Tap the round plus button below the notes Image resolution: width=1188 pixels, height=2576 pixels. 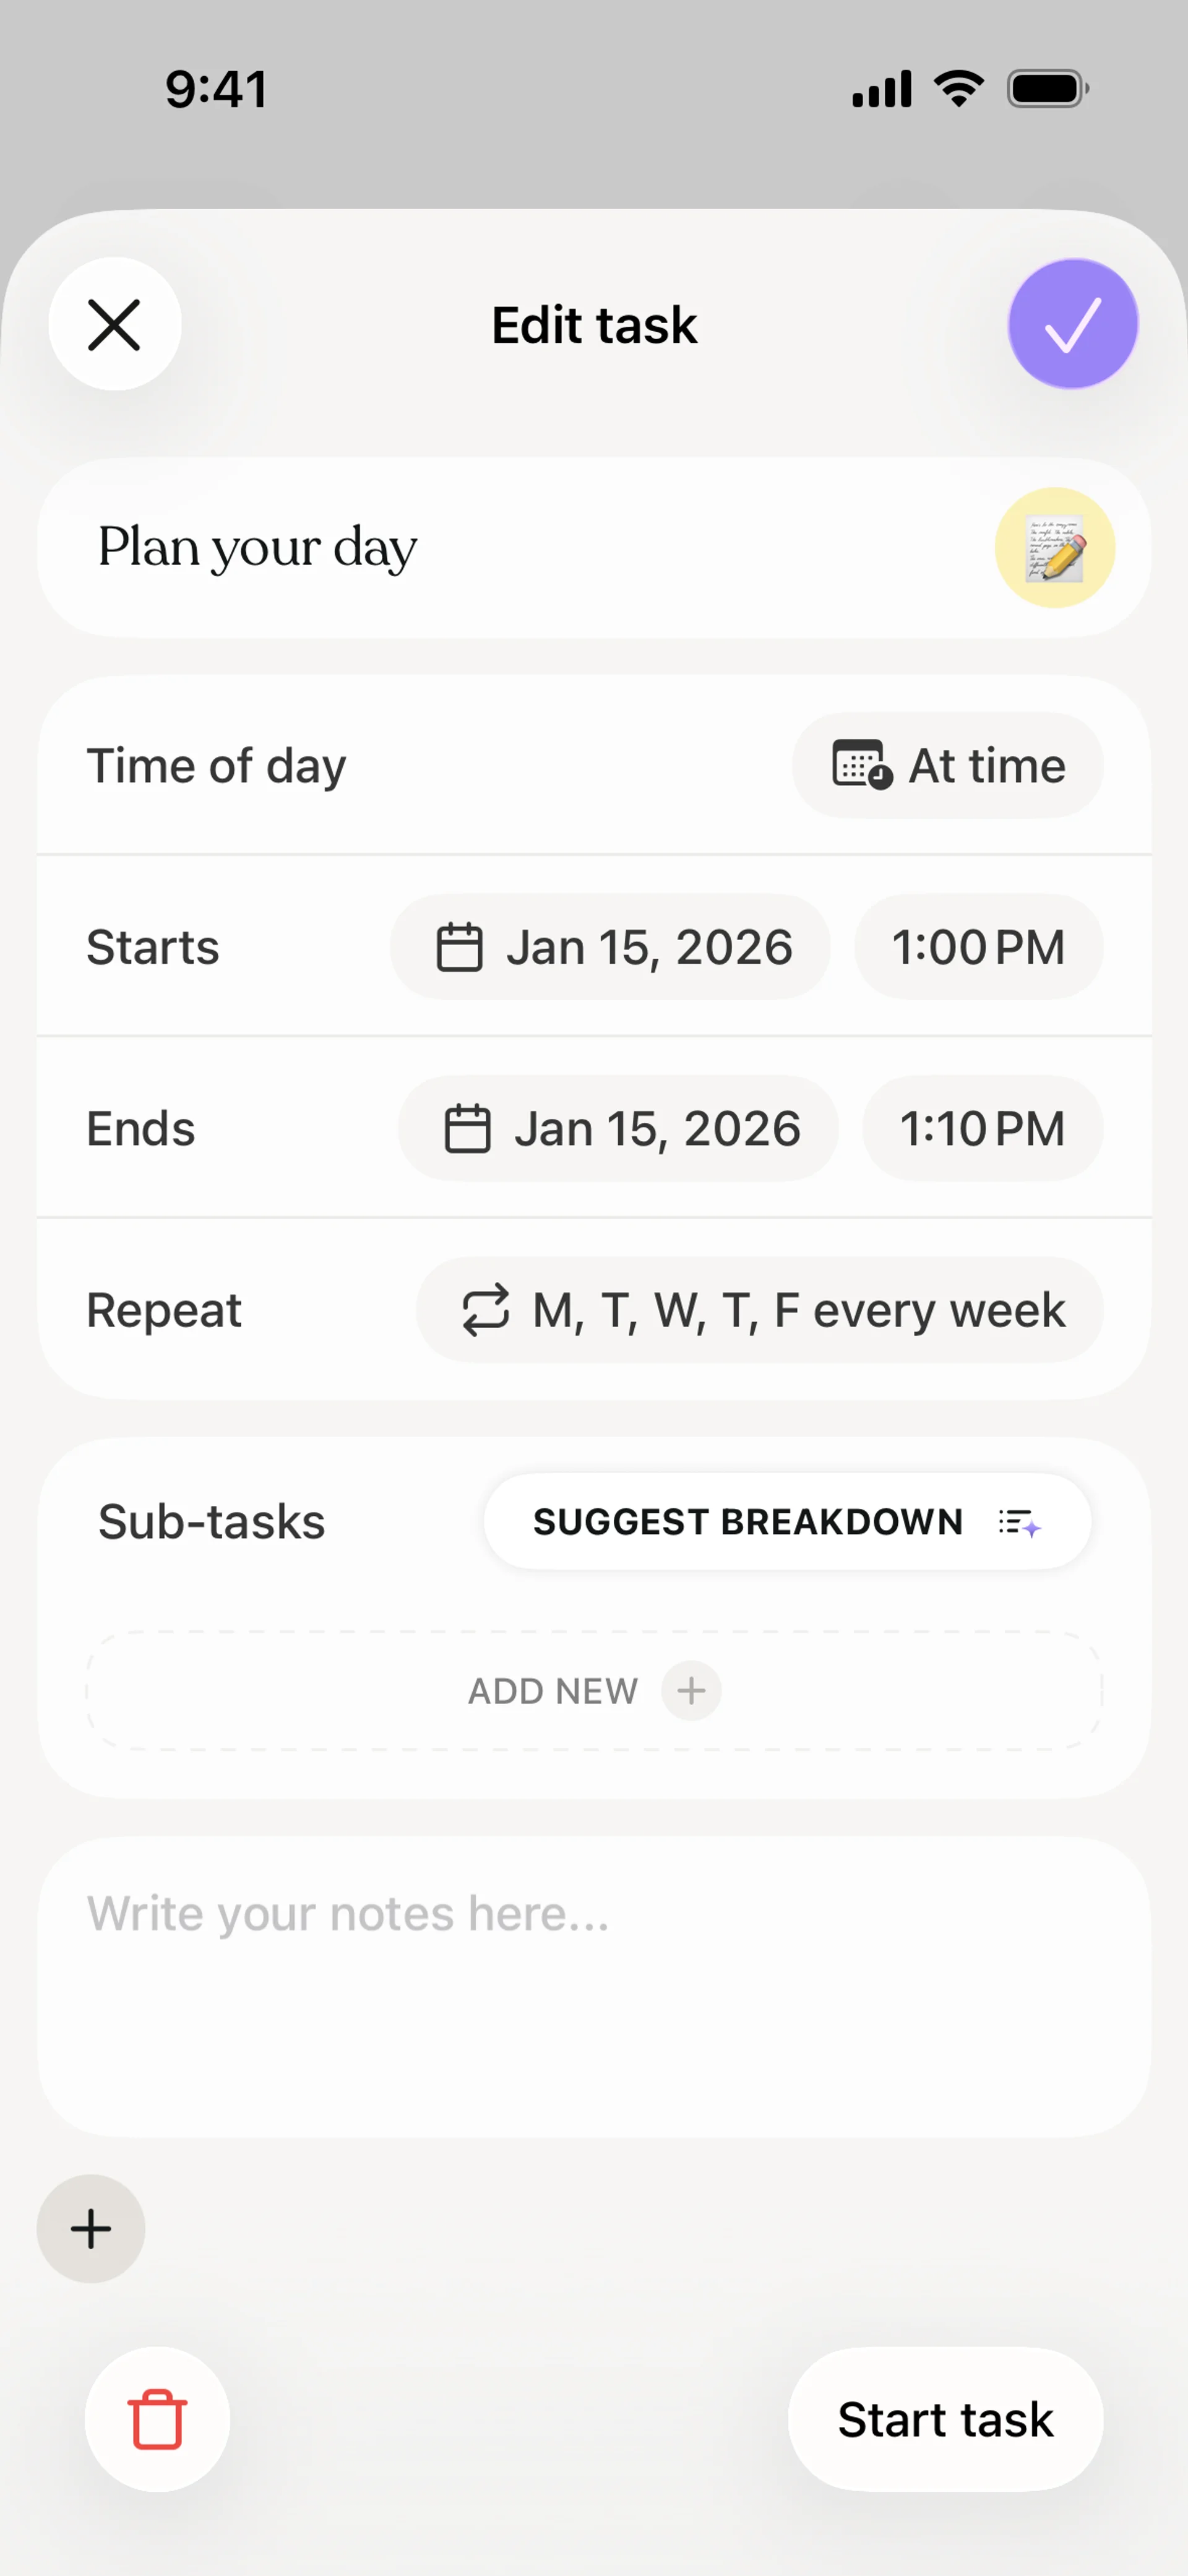pyautogui.click(x=91, y=2229)
